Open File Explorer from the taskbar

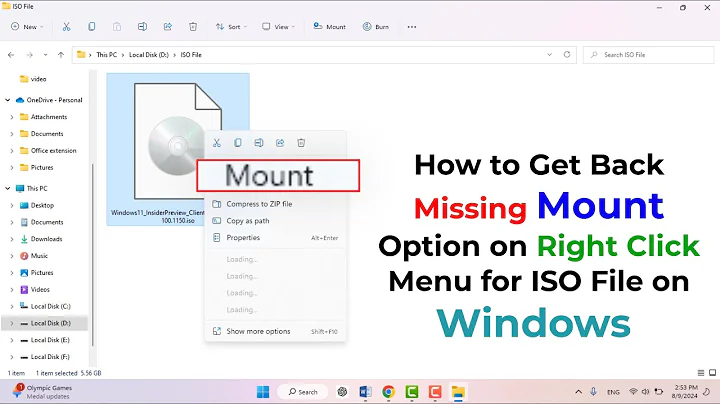[458, 392]
